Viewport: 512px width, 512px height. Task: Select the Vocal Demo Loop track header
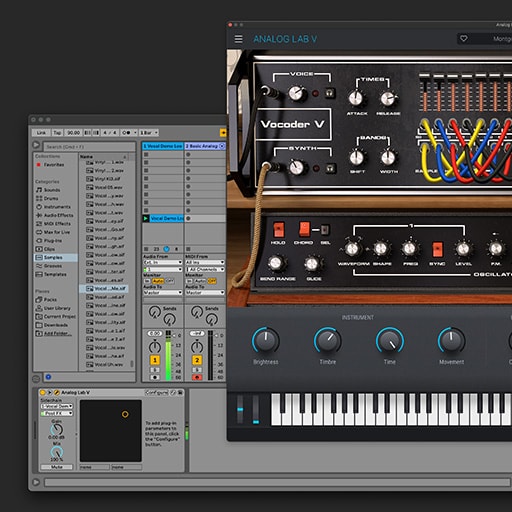tap(163, 146)
